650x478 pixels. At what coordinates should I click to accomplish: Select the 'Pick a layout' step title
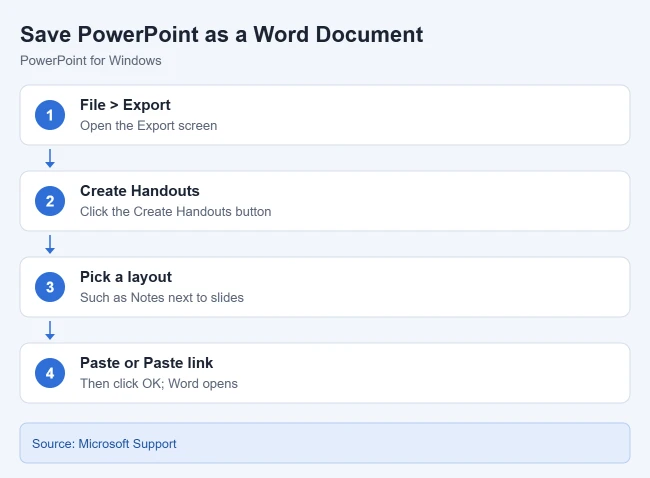point(126,277)
